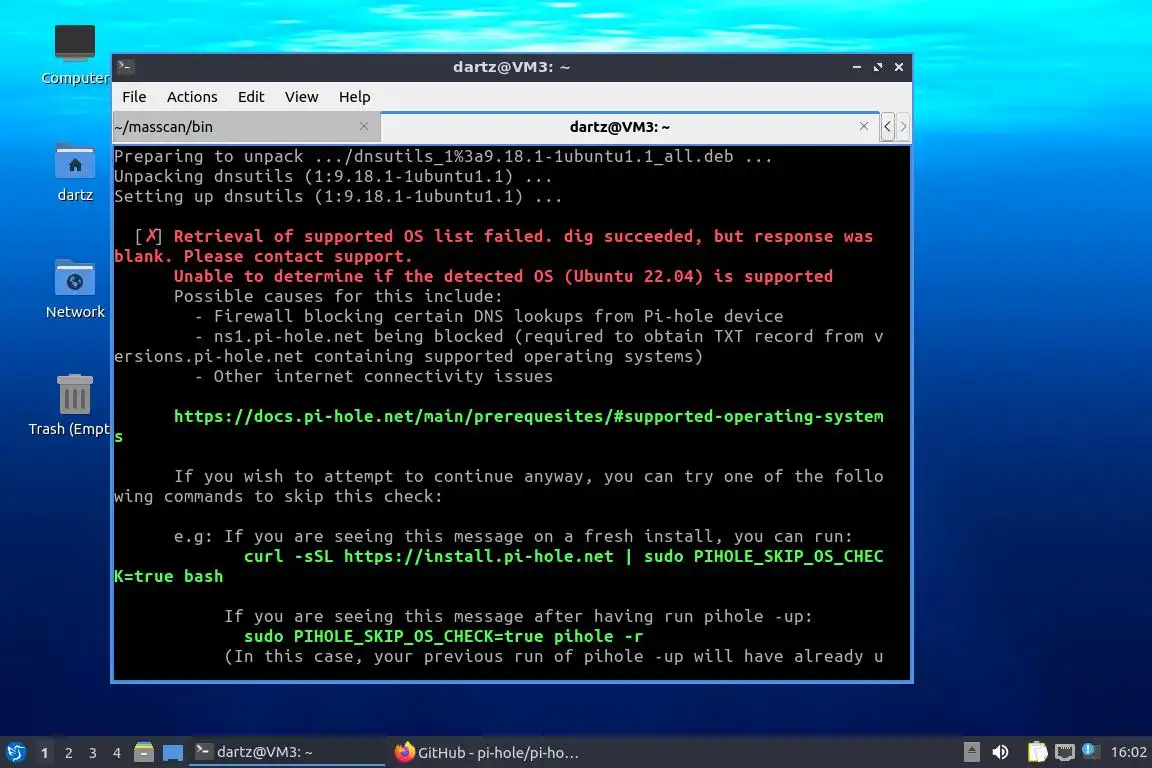The width and height of the screenshot is (1152, 768).
Task: Launch the file manager from the panel
Action: coord(144,753)
